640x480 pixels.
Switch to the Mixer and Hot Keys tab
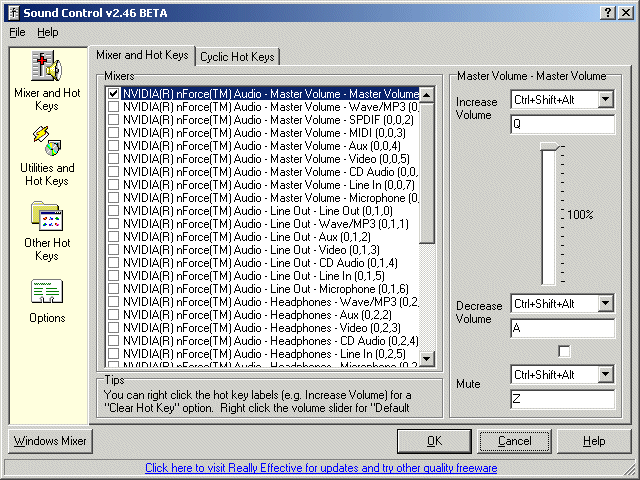coord(142,55)
